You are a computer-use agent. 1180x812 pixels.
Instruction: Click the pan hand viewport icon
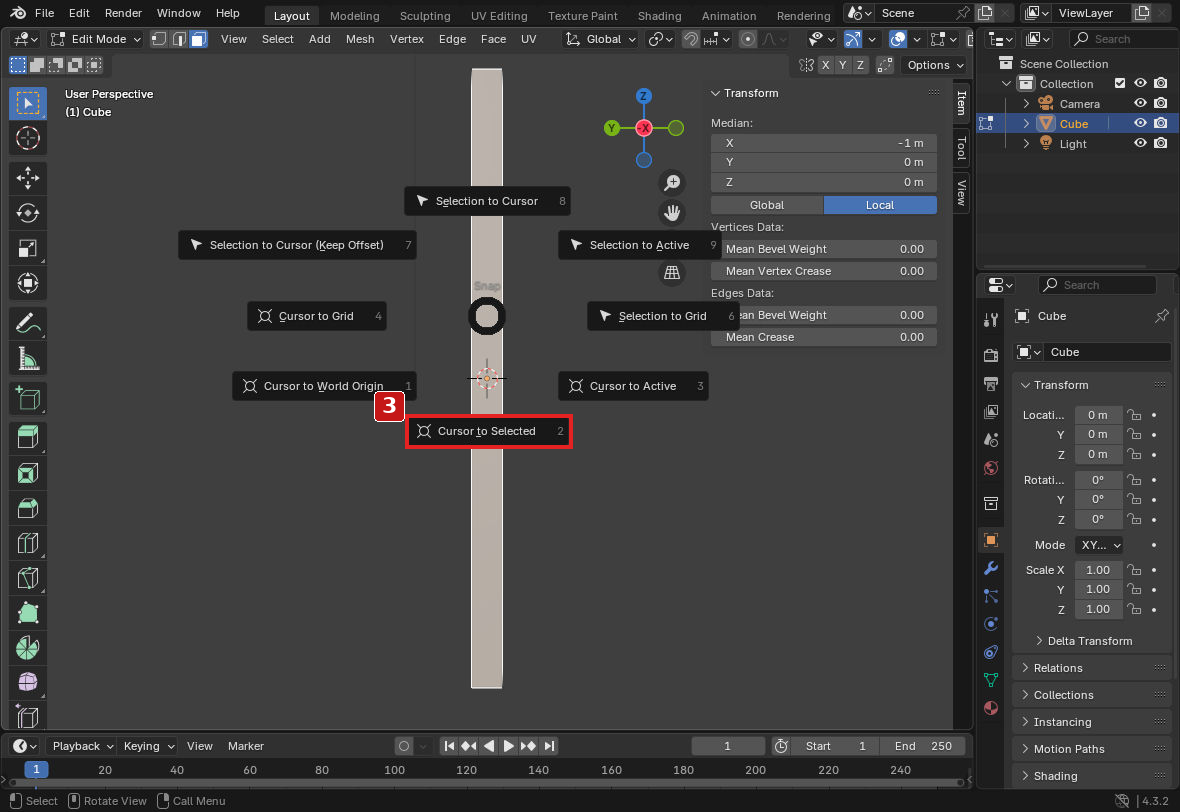coord(672,213)
